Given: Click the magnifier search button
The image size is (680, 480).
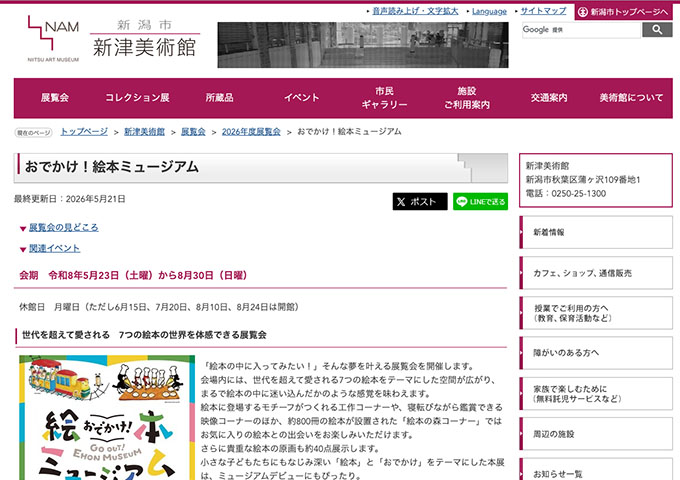Looking at the screenshot, I should 657,29.
